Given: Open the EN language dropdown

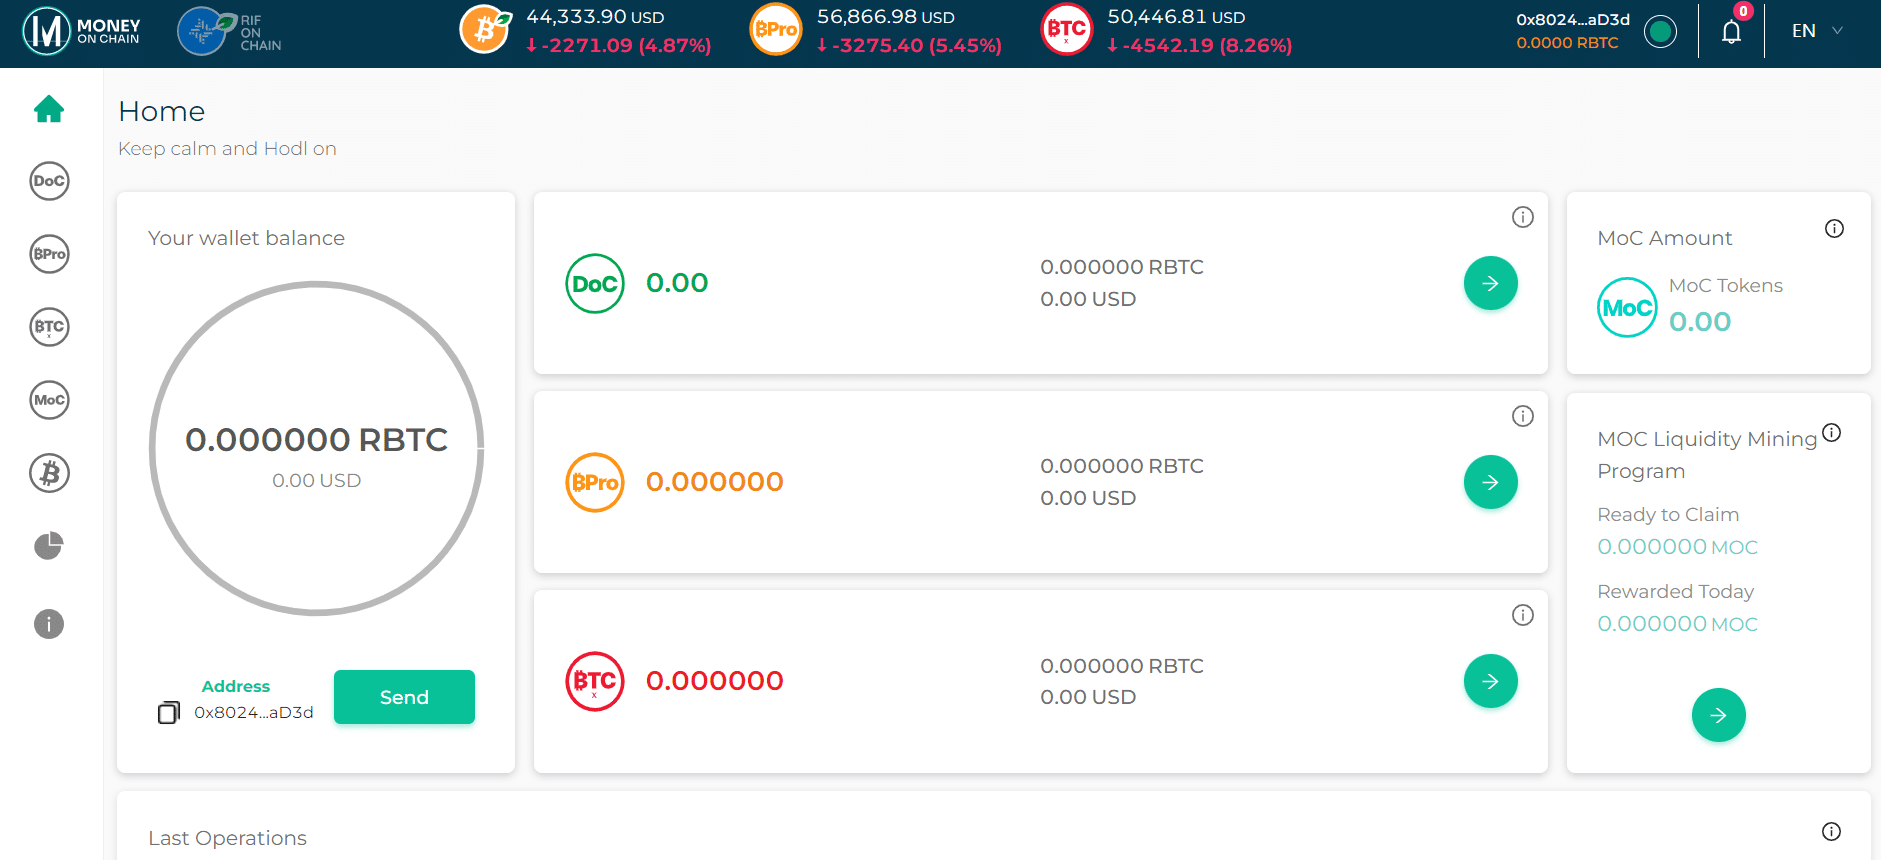Looking at the screenshot, I should point(1817,31).
